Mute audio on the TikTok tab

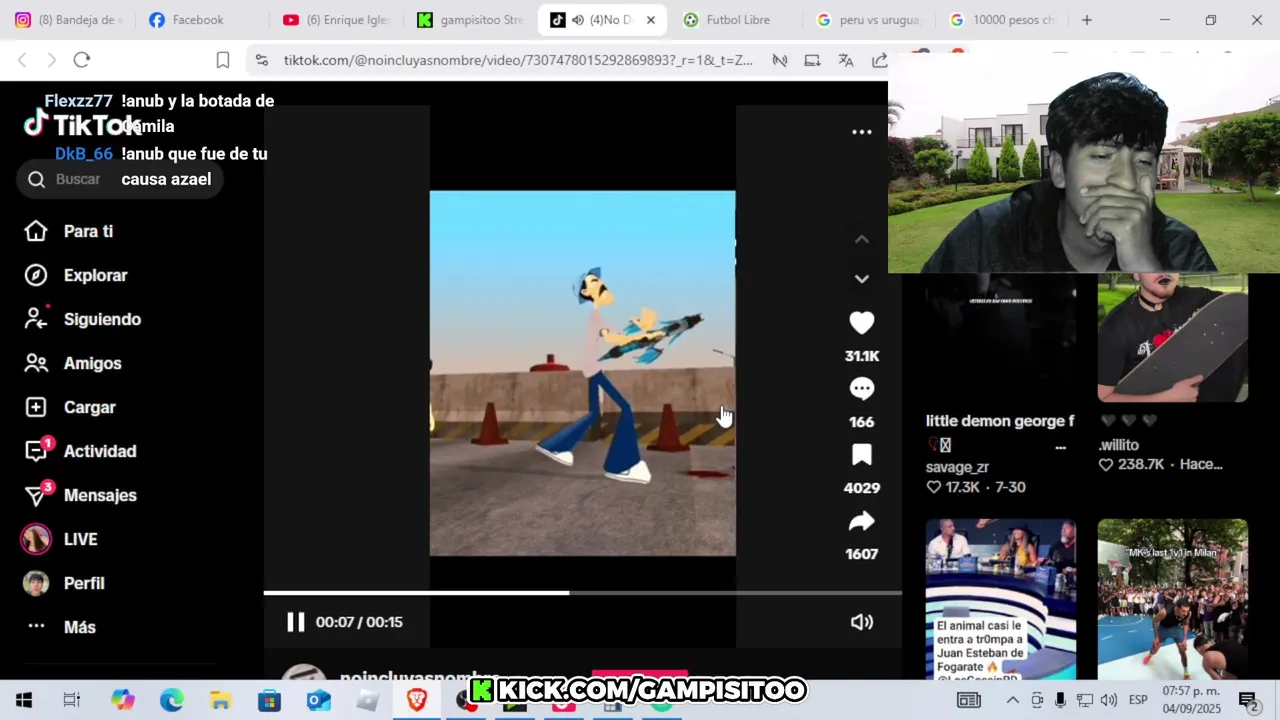tap(578, 20)
